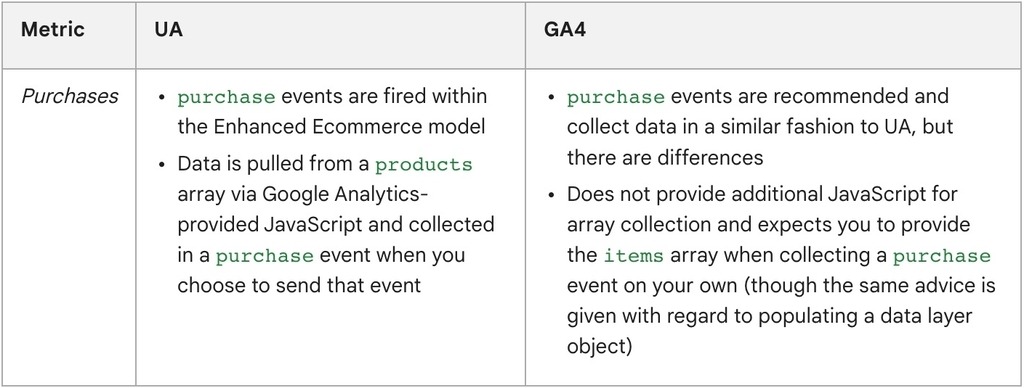This screenshot has width=1024, height=388.
Task: Click the products code term in UA column
Action: 423,165
